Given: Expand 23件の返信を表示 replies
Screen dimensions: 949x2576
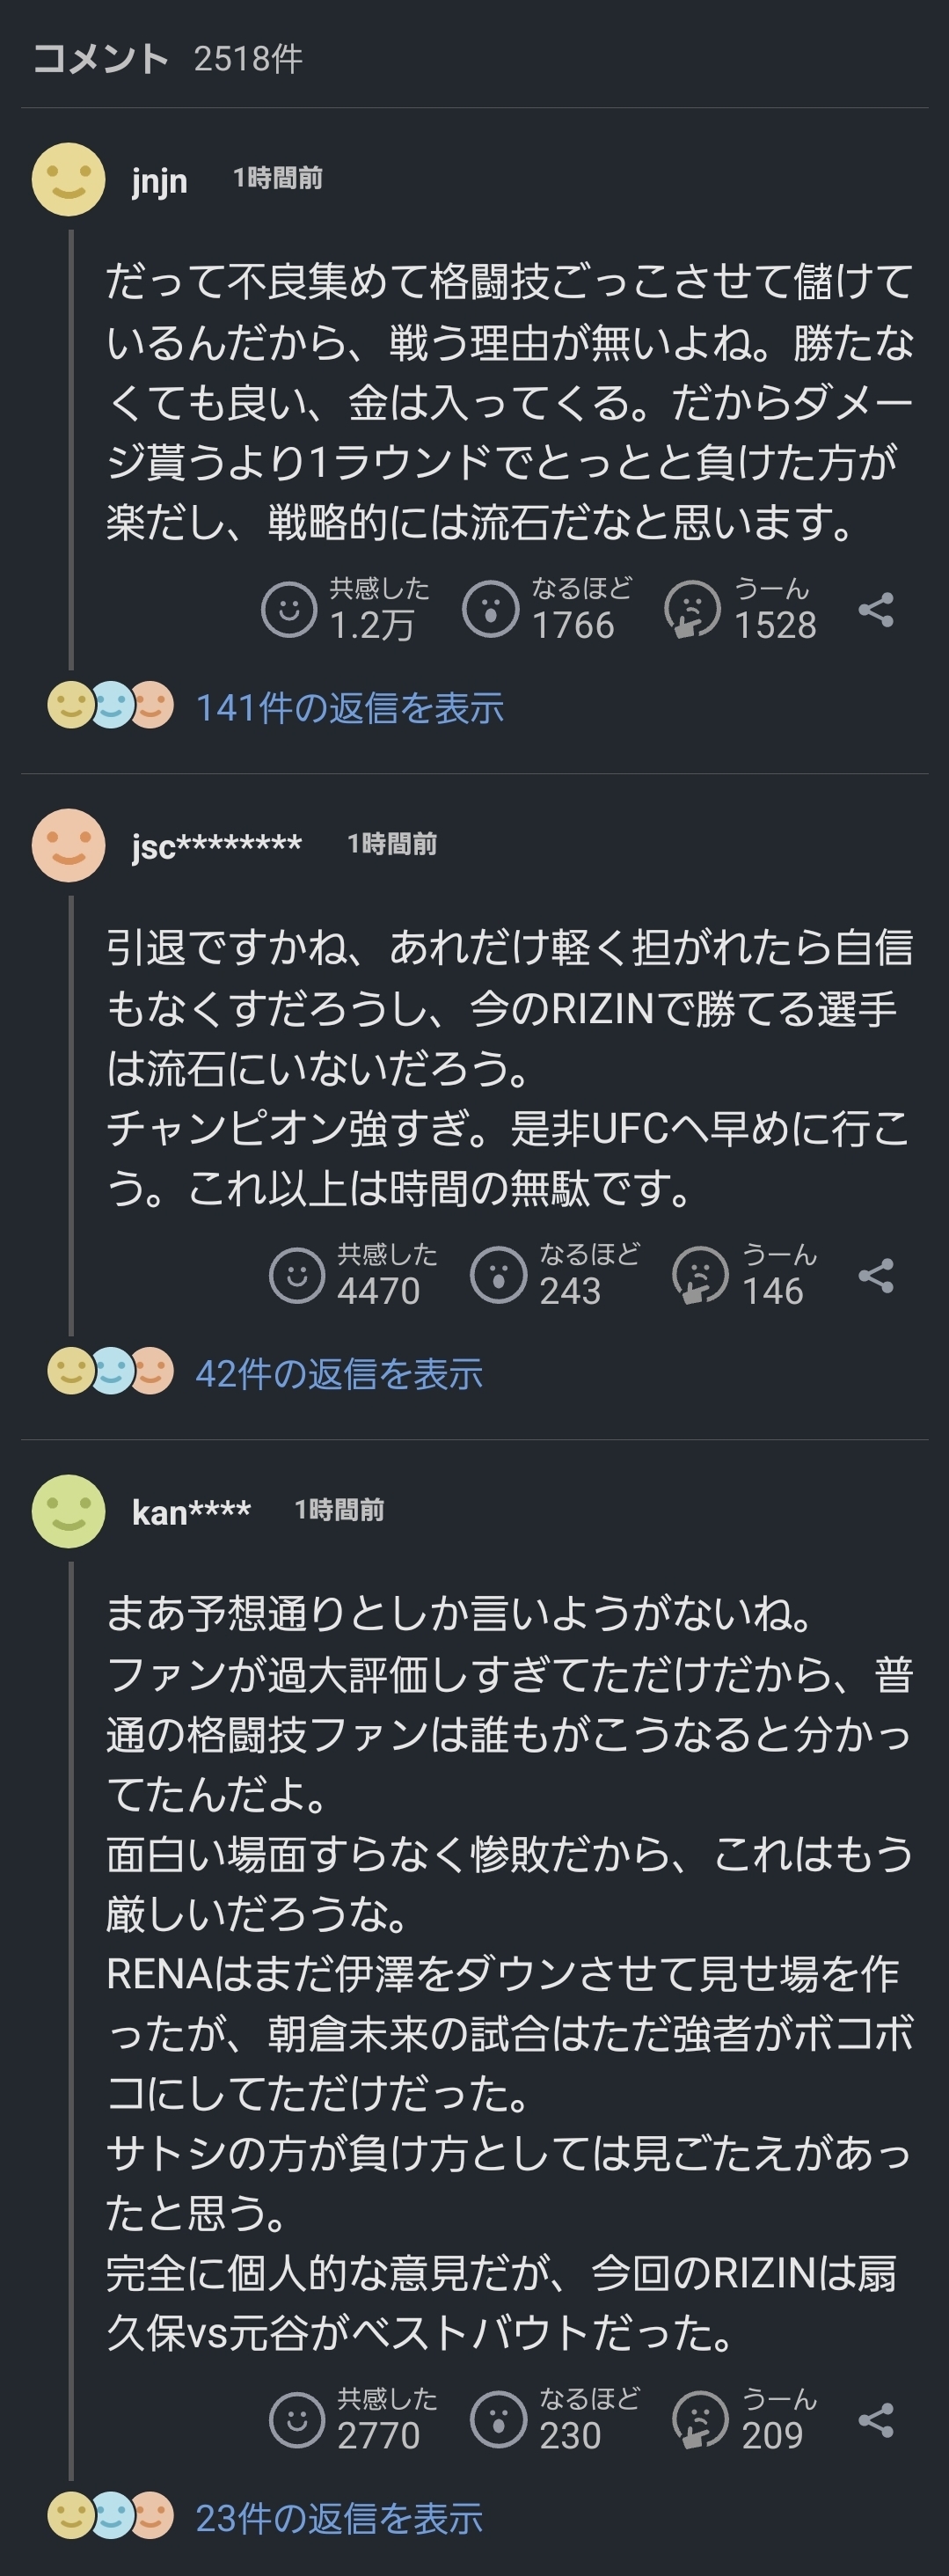Looking at the screenshot, I should pos(339,2518).
